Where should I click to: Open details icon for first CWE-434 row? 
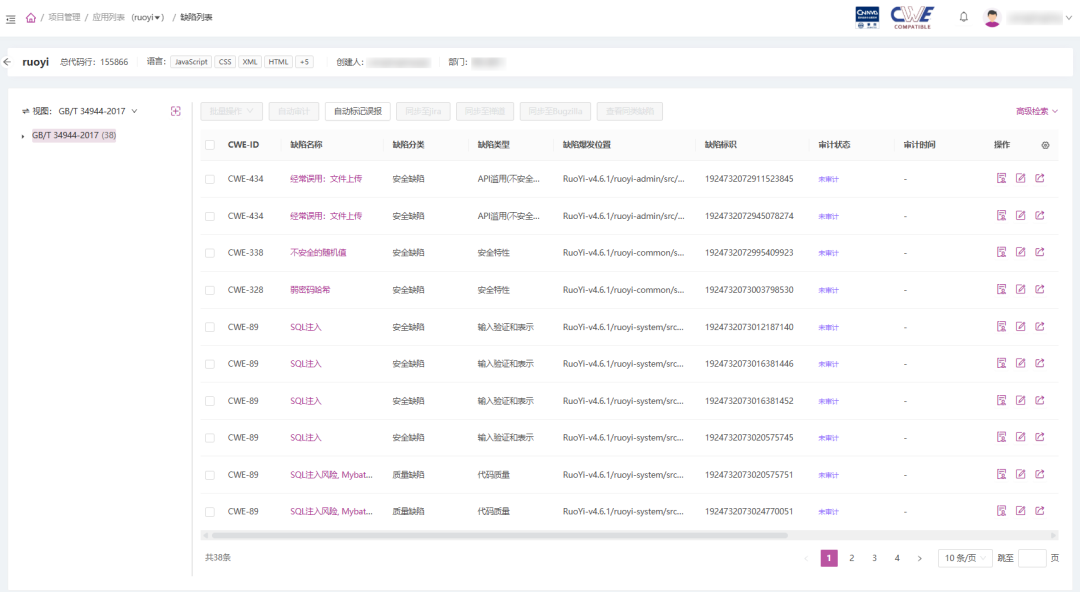point(1001,179)
